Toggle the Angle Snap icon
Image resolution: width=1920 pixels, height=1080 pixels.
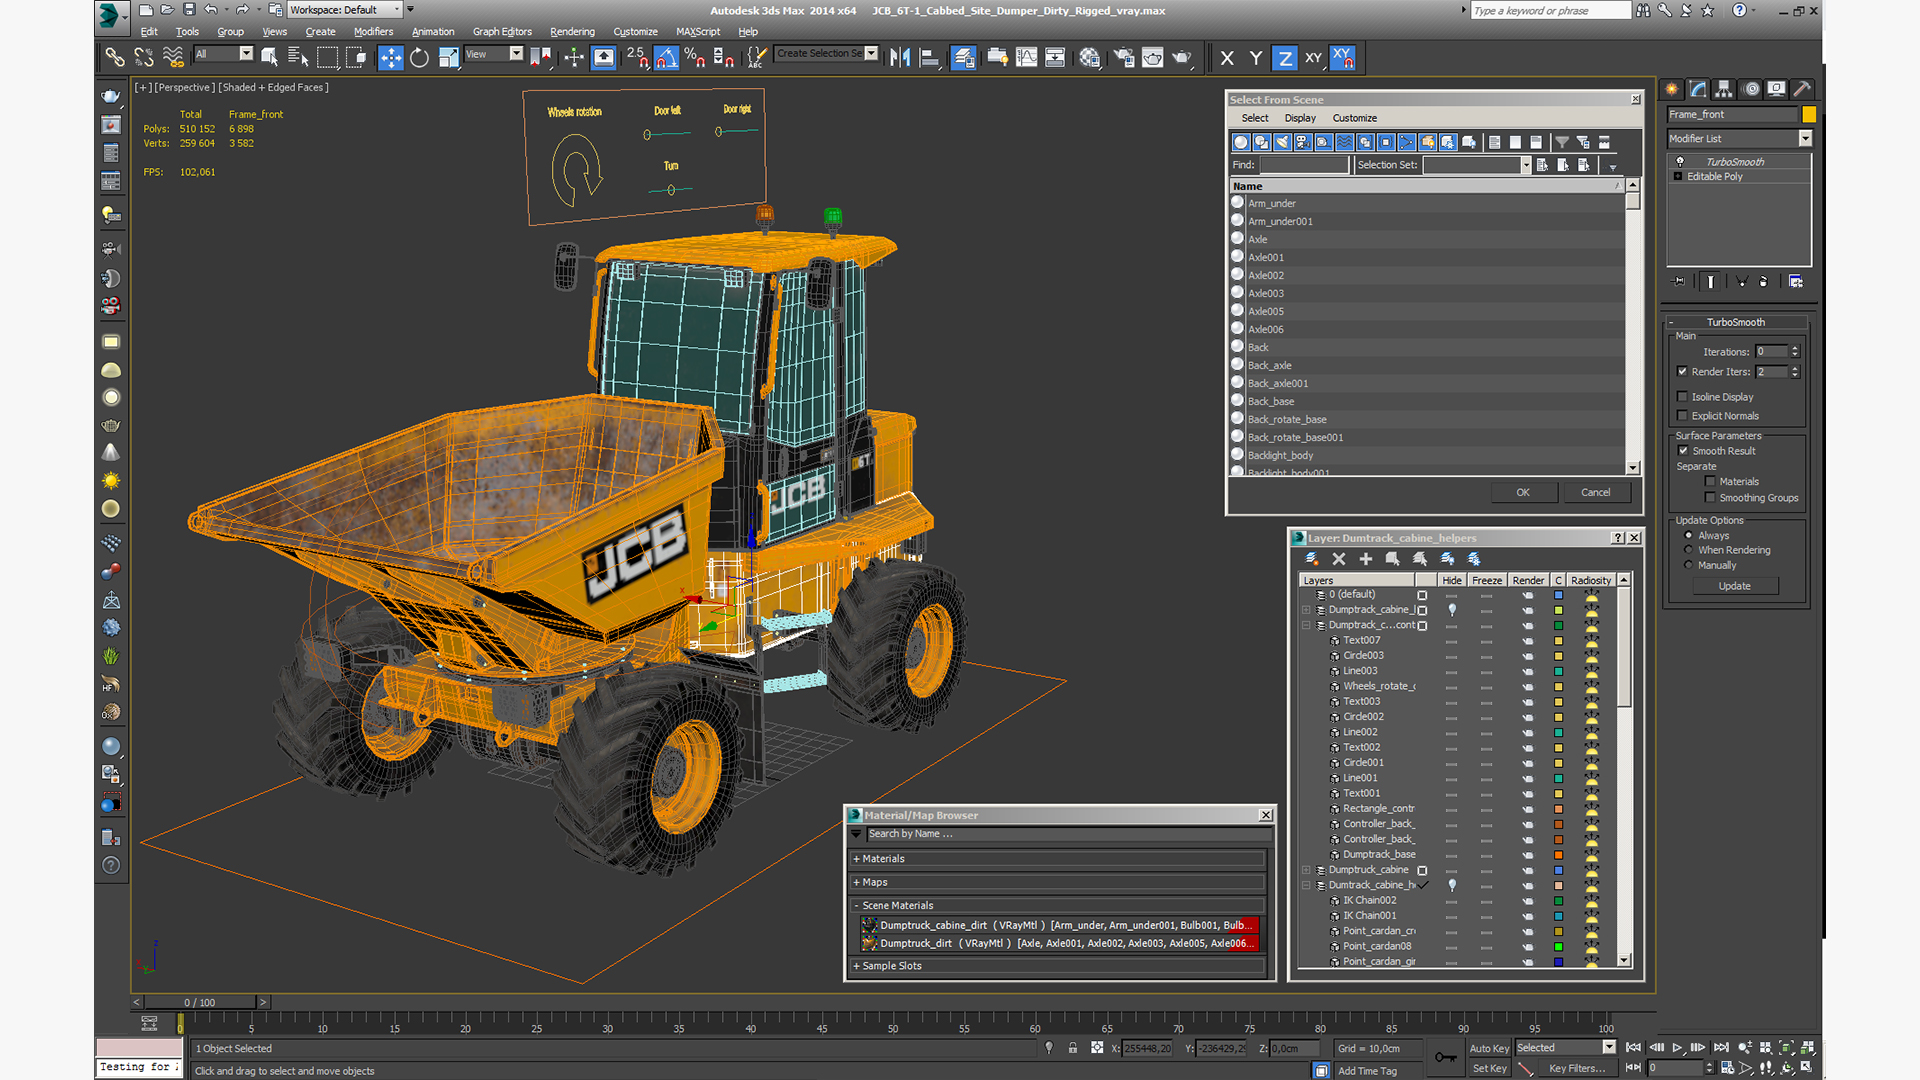[666, 58]
